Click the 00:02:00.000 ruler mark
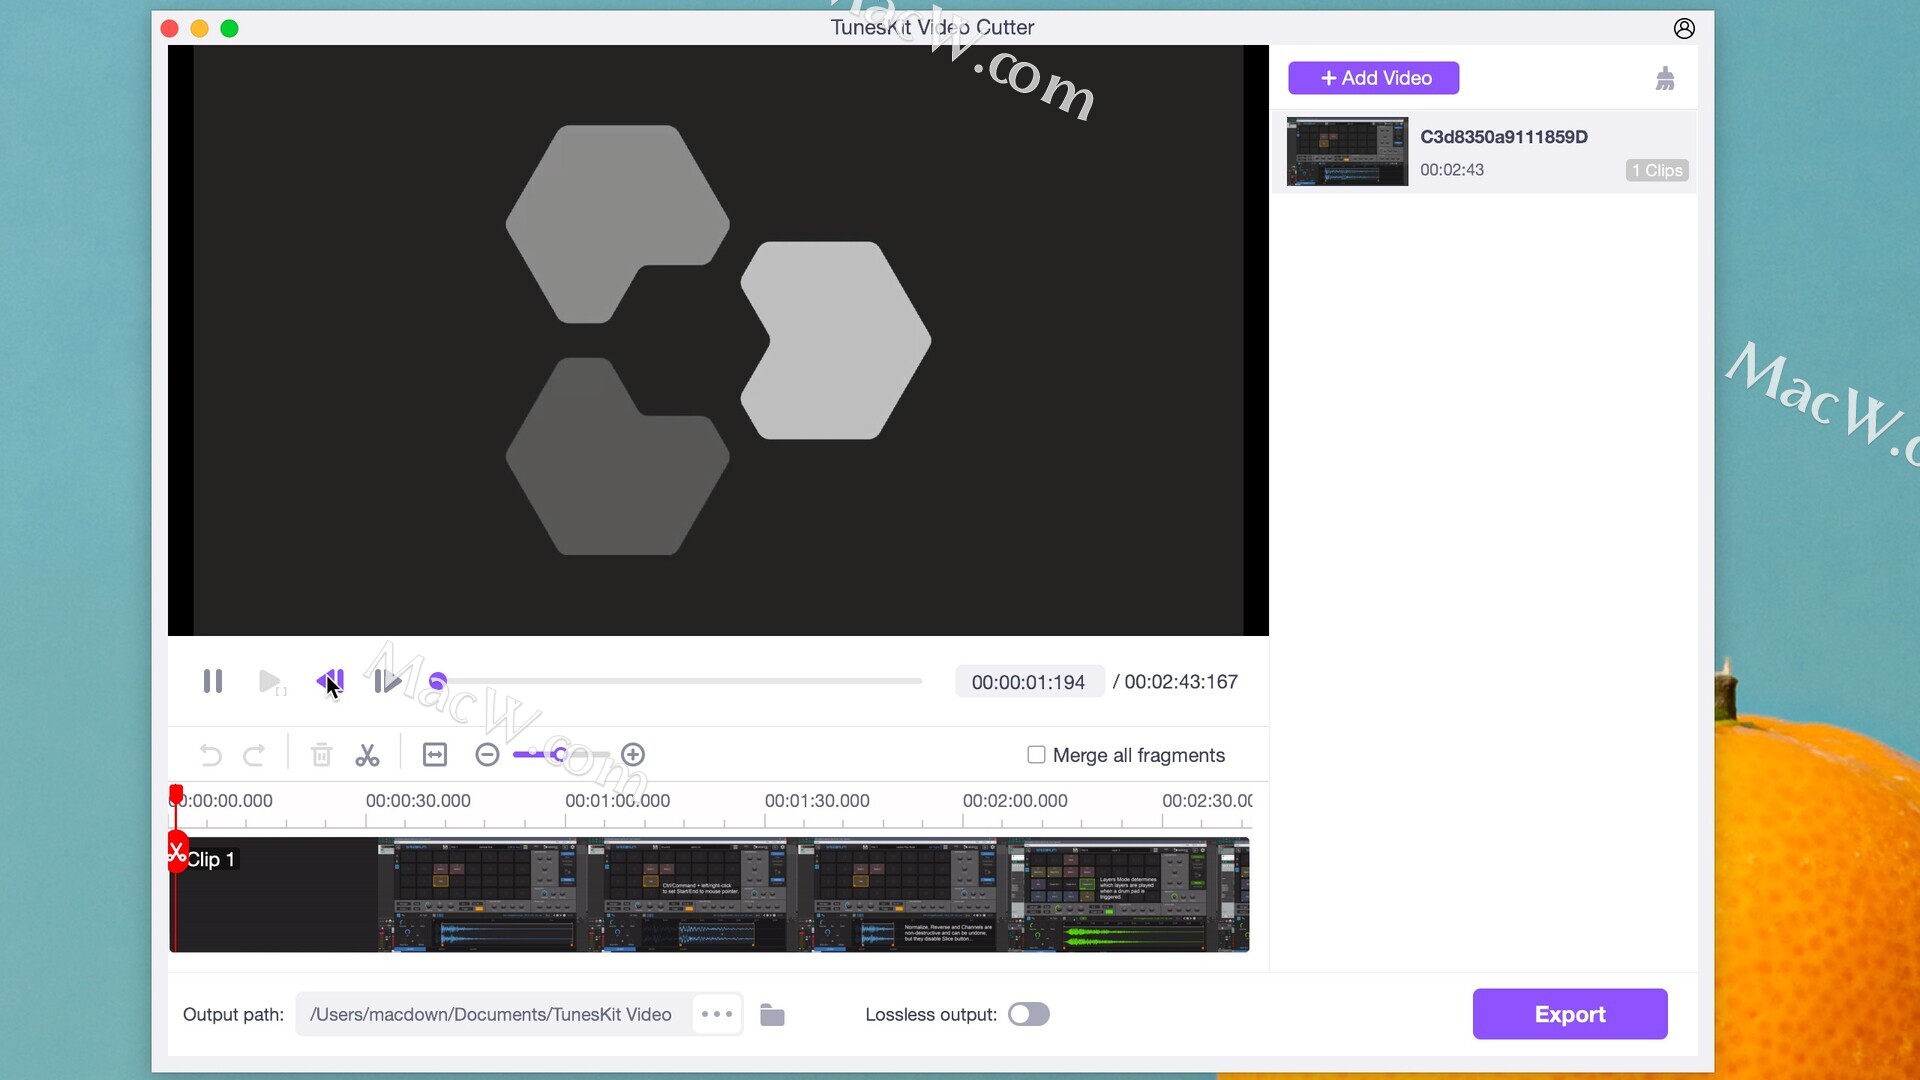 click(1015, 801)
